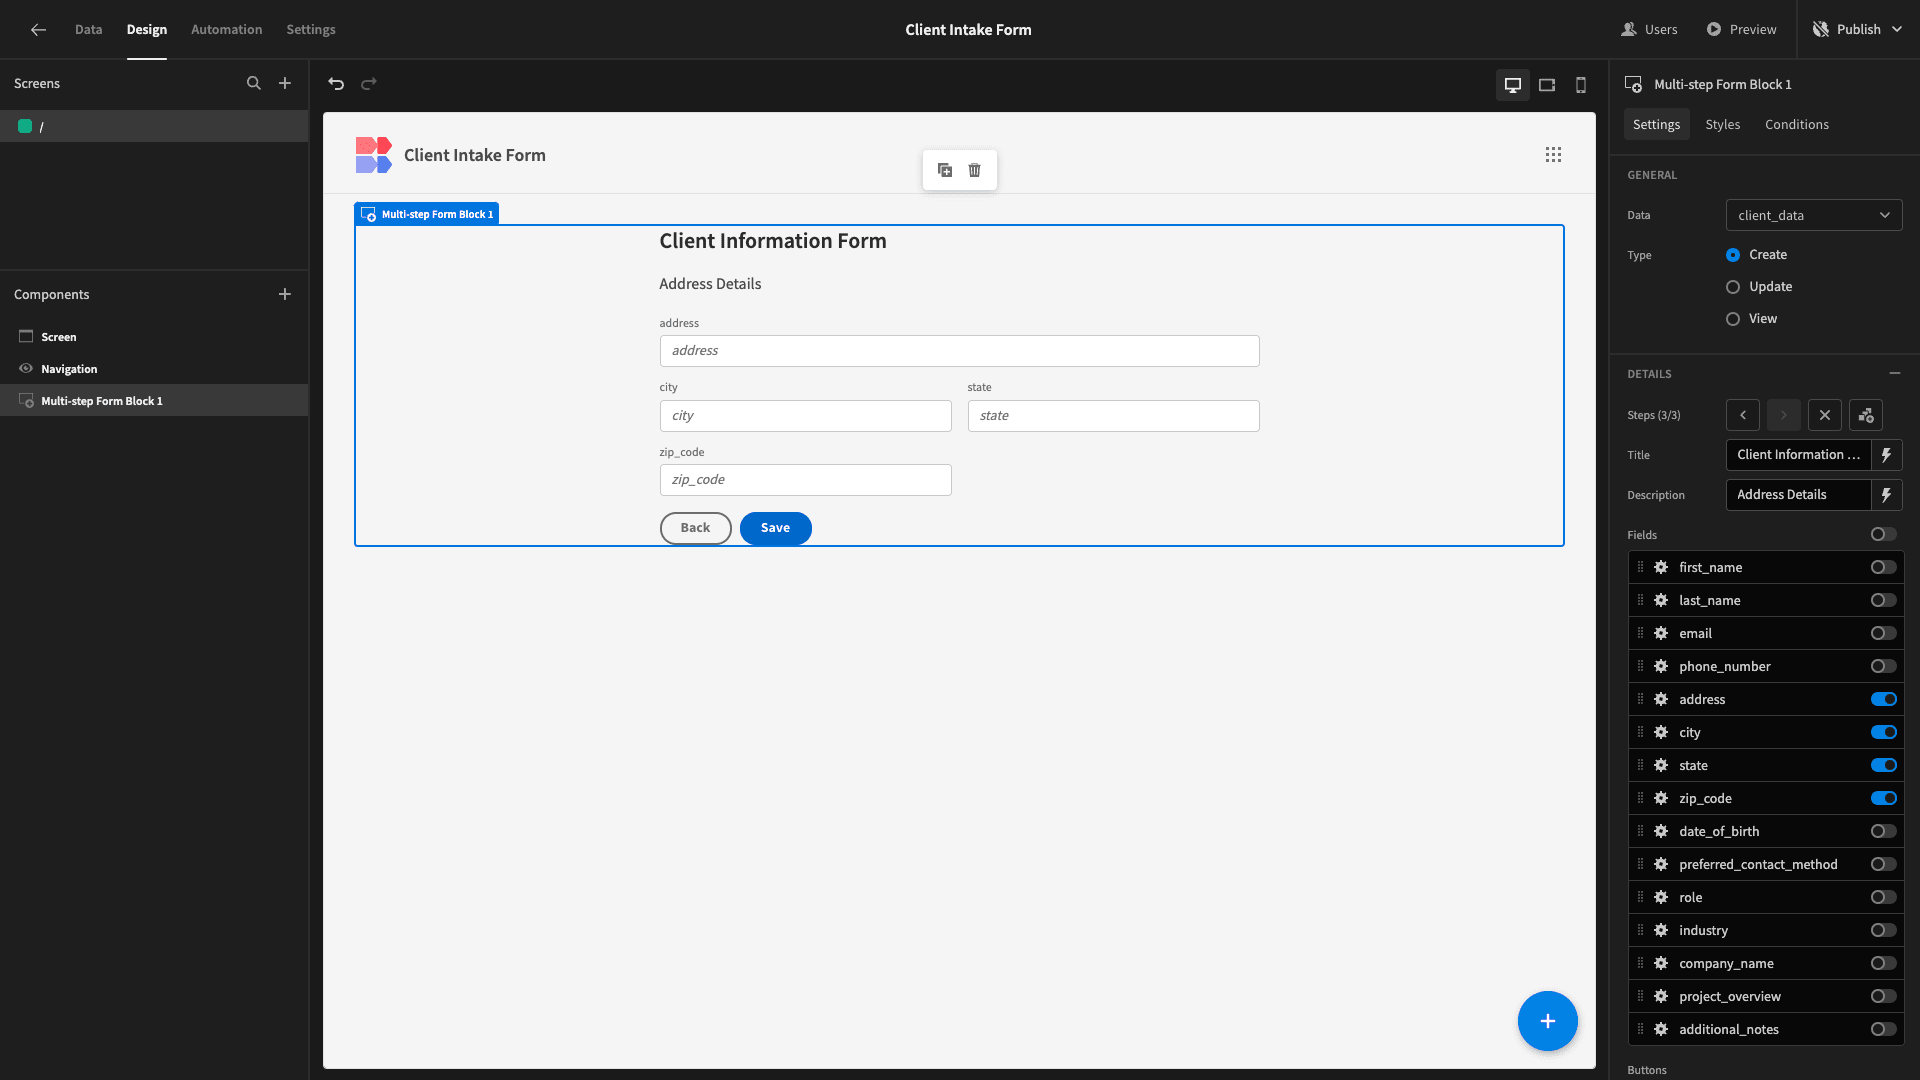Click the floating blue plus button
1920x1080 pixels.
coord(1548,1021)
